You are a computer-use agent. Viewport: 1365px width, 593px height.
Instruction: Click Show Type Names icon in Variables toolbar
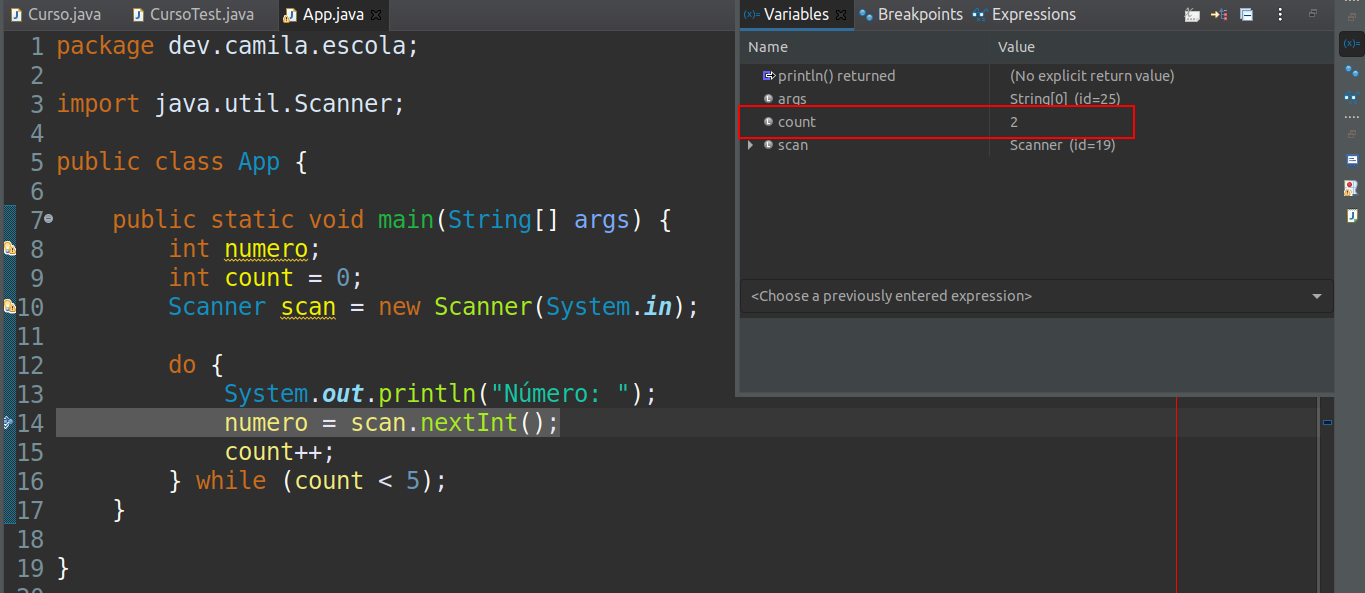coord(1191,15)
